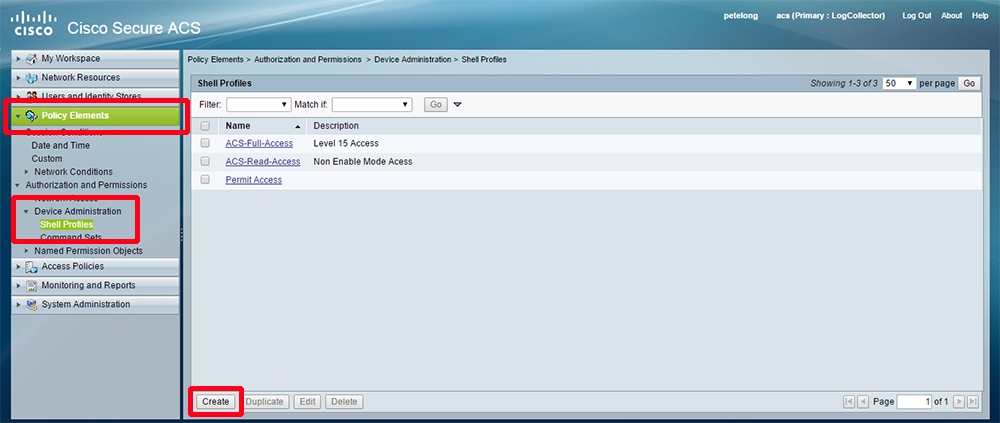Select Shell Profiles tree item
This screenshot has width=1000, height=423.
click(66, 225)
